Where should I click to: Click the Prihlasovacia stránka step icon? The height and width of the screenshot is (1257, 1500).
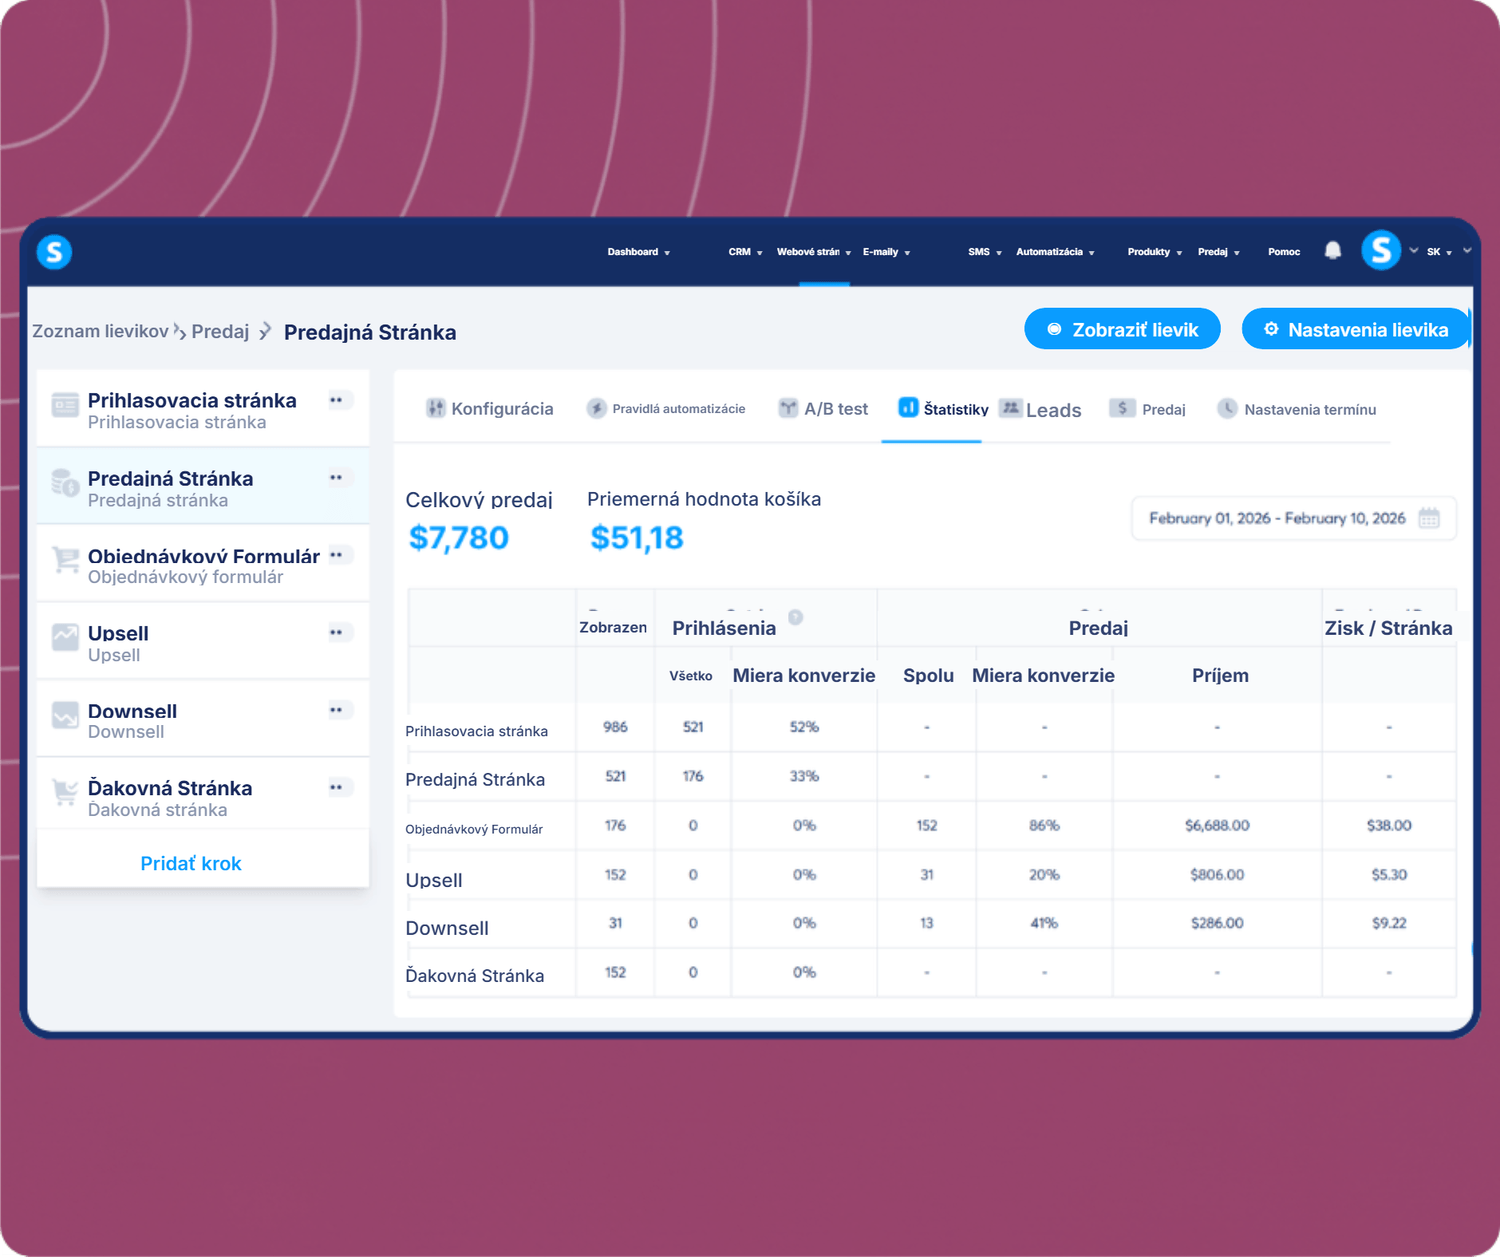click(x=65, y=405)
